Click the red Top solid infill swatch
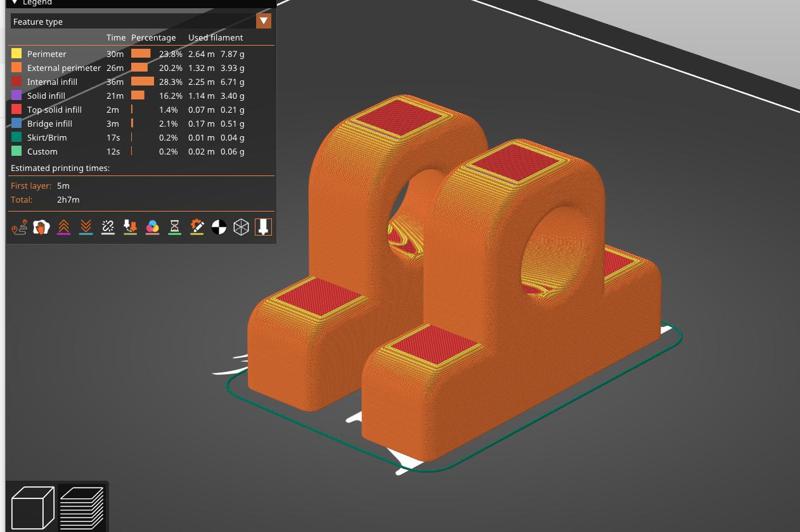 click(17, 109)
